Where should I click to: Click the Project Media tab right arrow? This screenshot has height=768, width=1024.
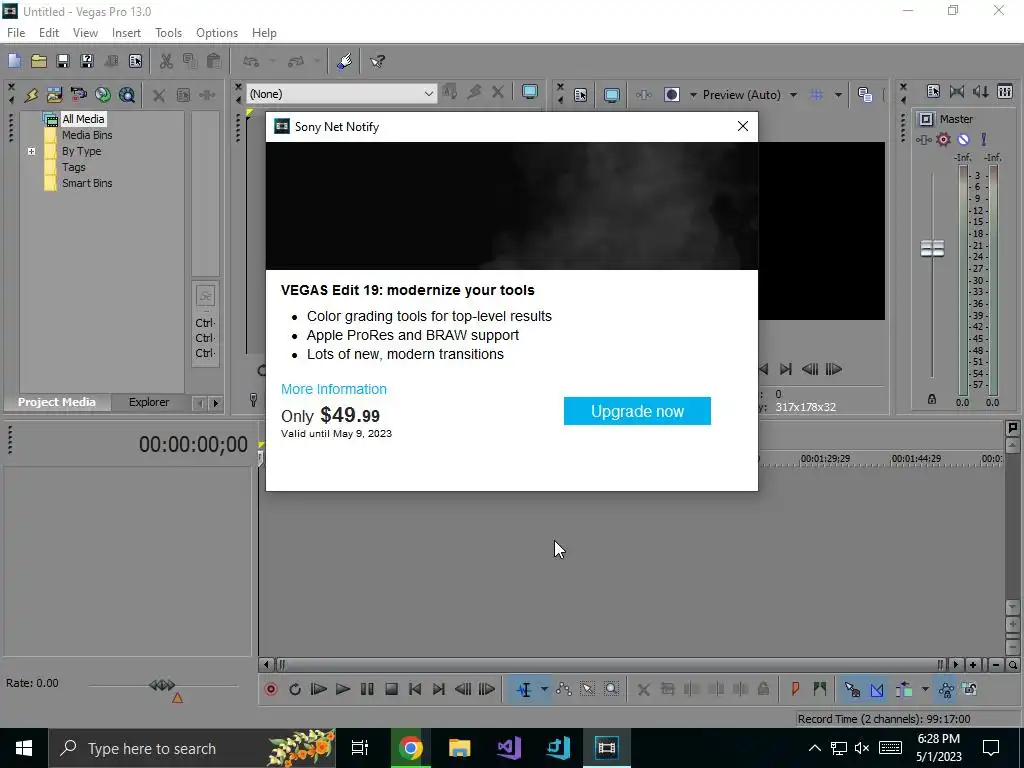pos(216,404)
